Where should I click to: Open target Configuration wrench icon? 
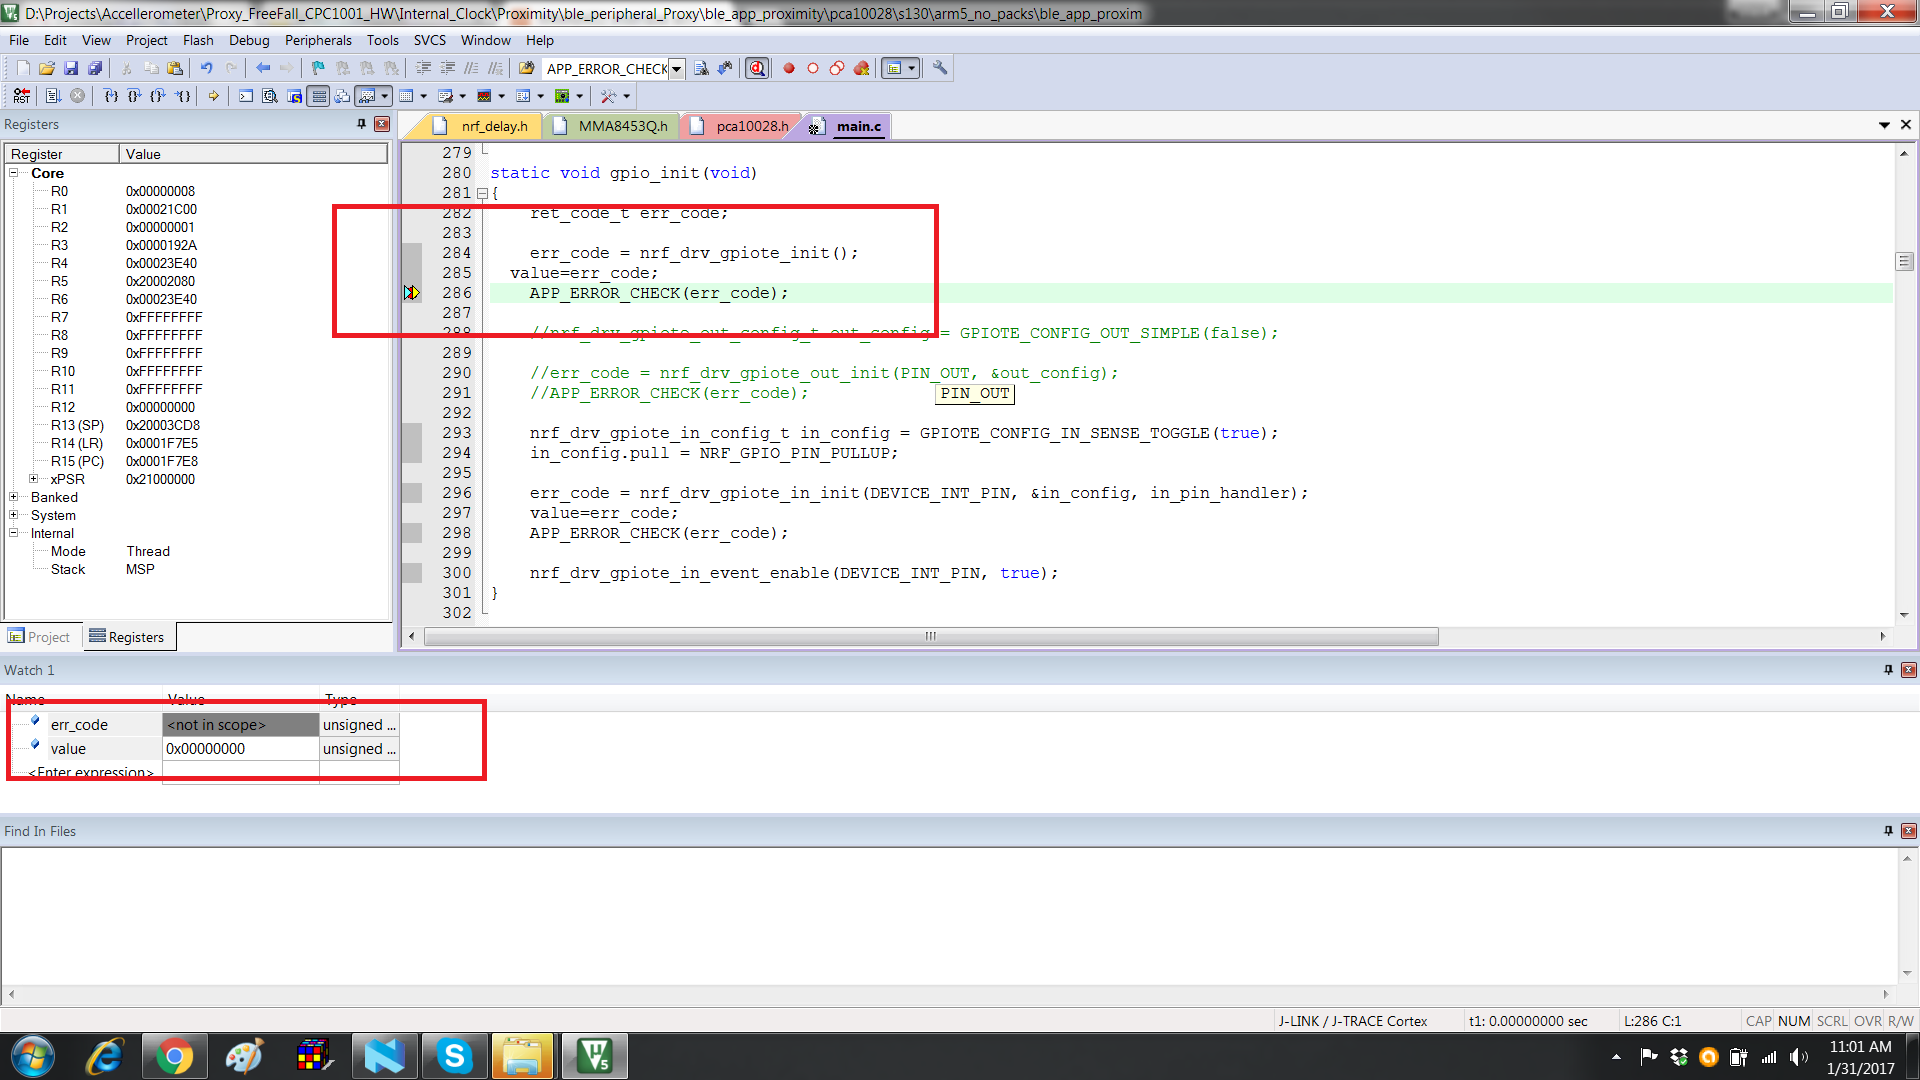click(x=940, y=68)
